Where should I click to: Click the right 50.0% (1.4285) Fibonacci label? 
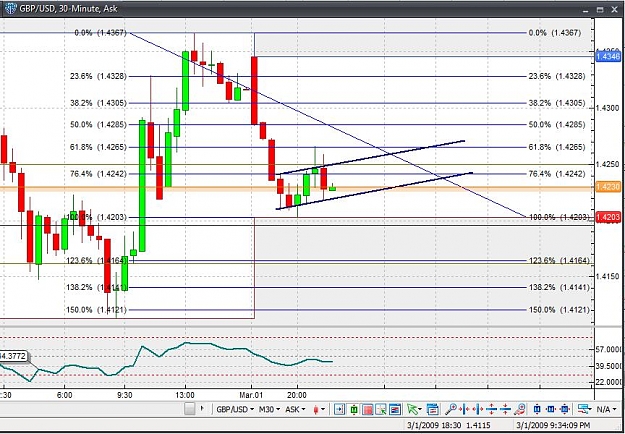click(x=557, y=124)
